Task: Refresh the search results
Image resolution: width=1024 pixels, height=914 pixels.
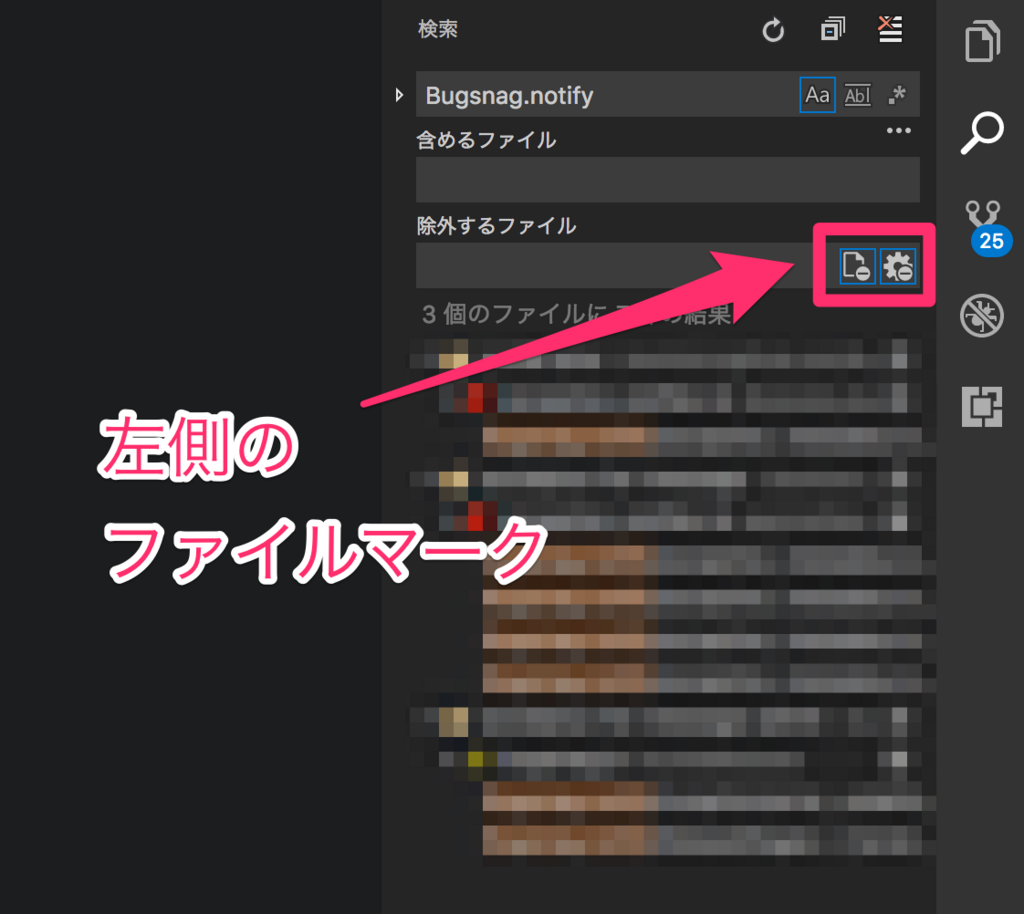Action: (772, 30)
